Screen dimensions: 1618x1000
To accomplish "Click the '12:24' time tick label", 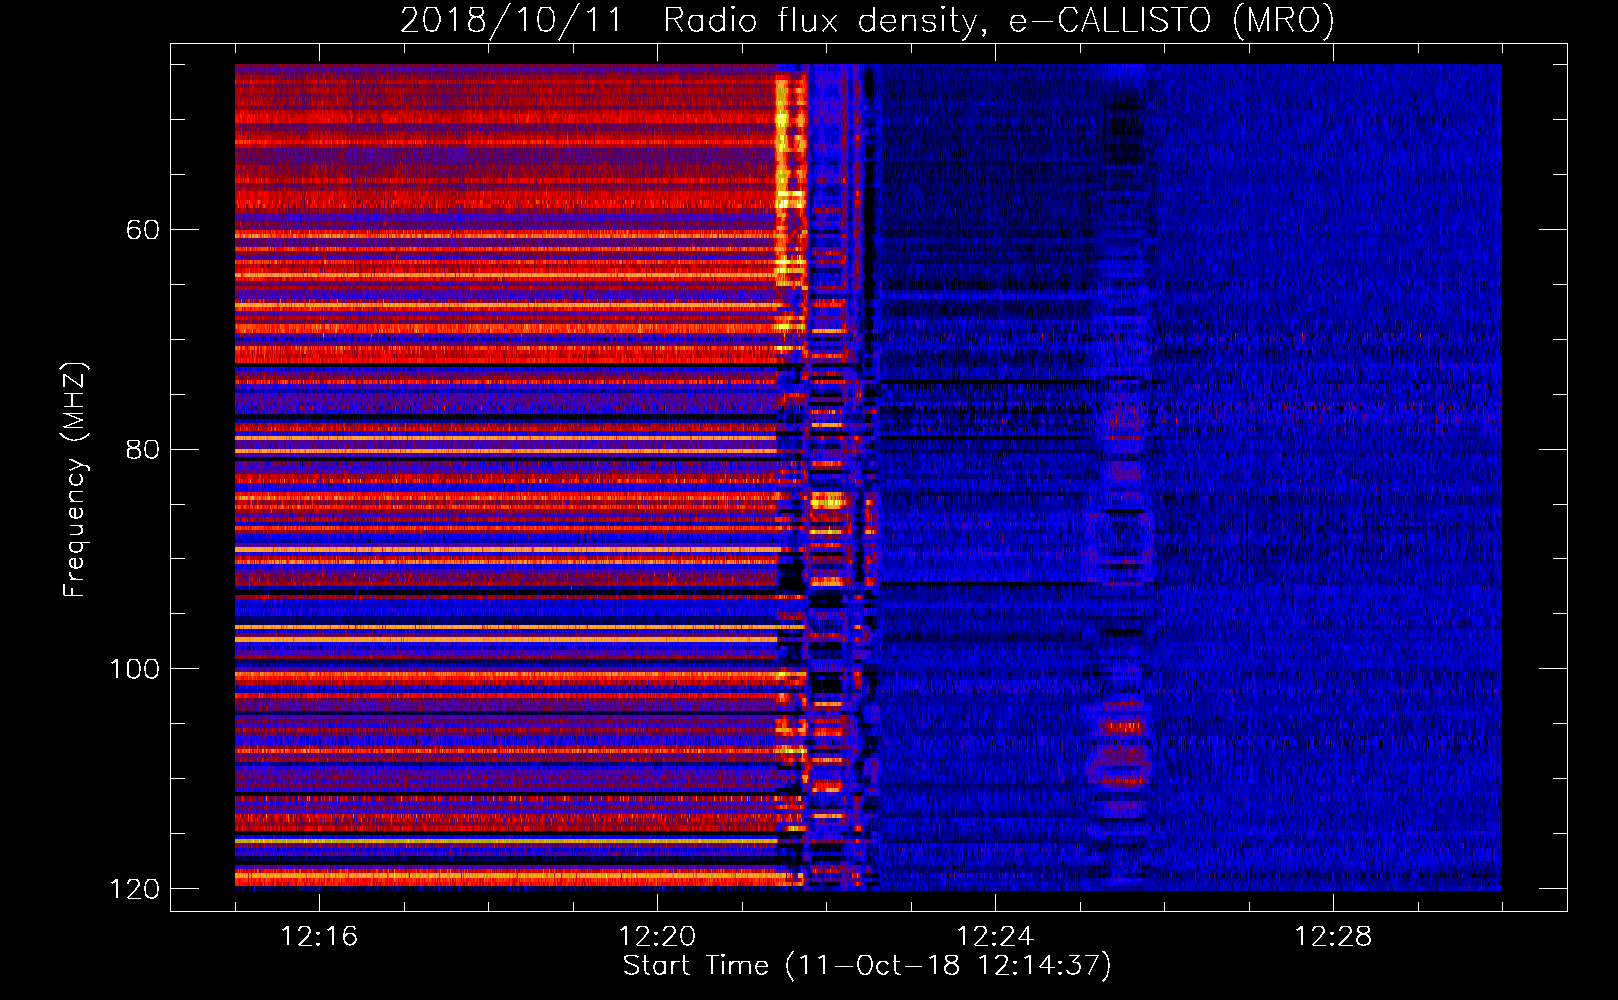I will [995, 936].
